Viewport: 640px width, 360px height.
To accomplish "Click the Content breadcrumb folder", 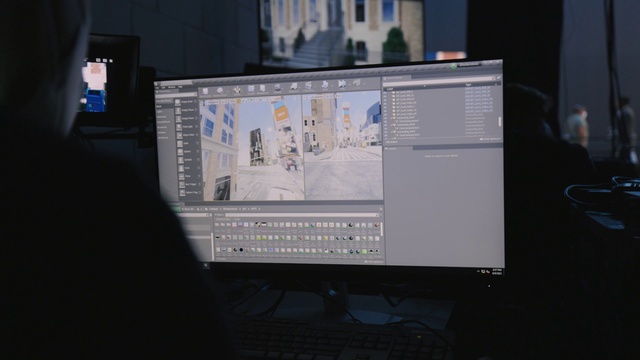I will click(213, 209).
